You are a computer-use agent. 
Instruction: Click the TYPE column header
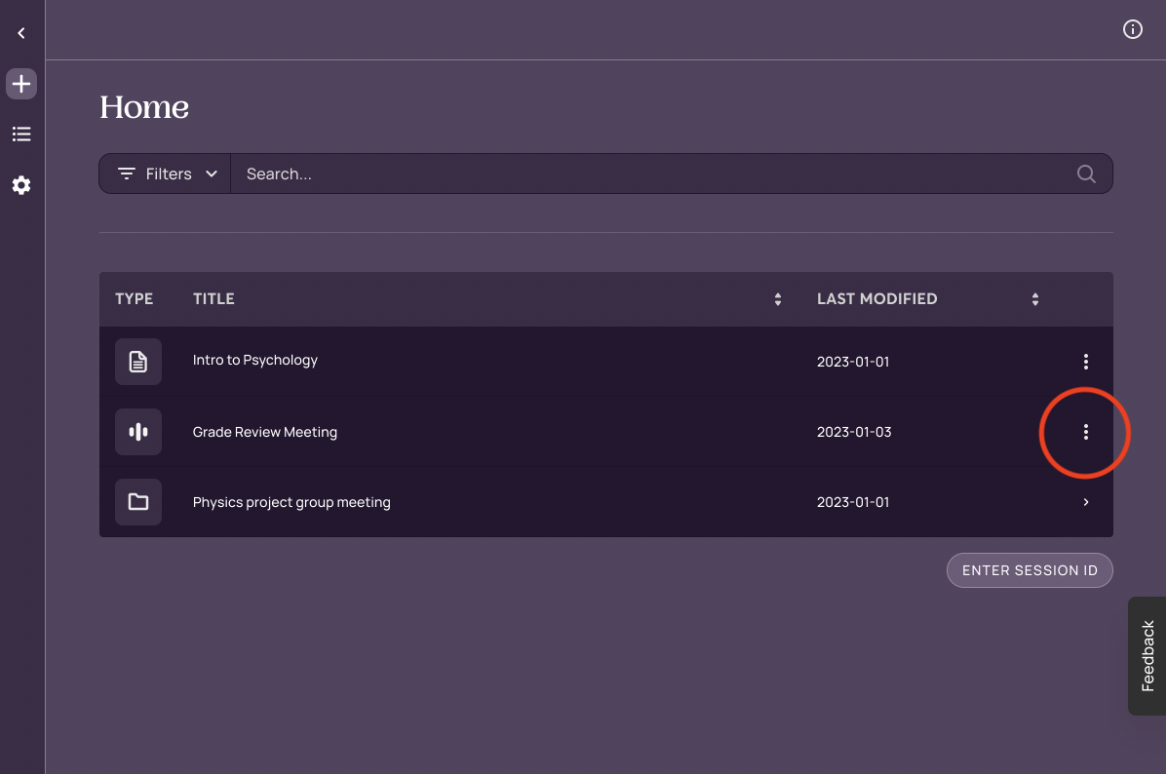[134, 299]
